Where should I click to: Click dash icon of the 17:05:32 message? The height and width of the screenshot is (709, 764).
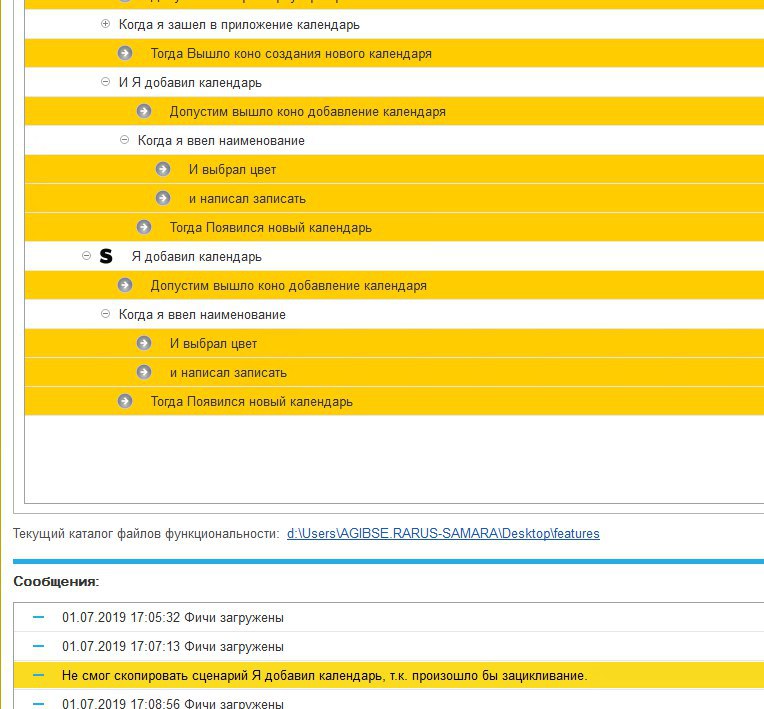click(38, 617)
